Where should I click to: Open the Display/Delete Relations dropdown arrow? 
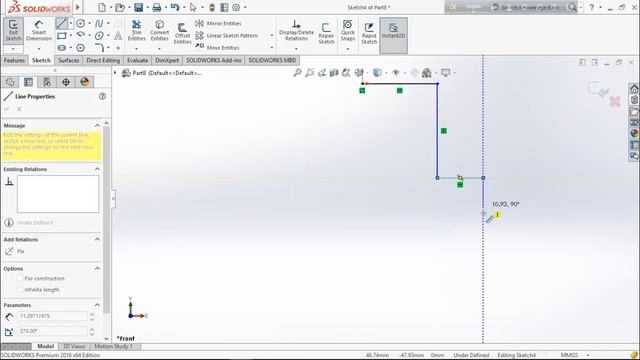coord(296,49)
